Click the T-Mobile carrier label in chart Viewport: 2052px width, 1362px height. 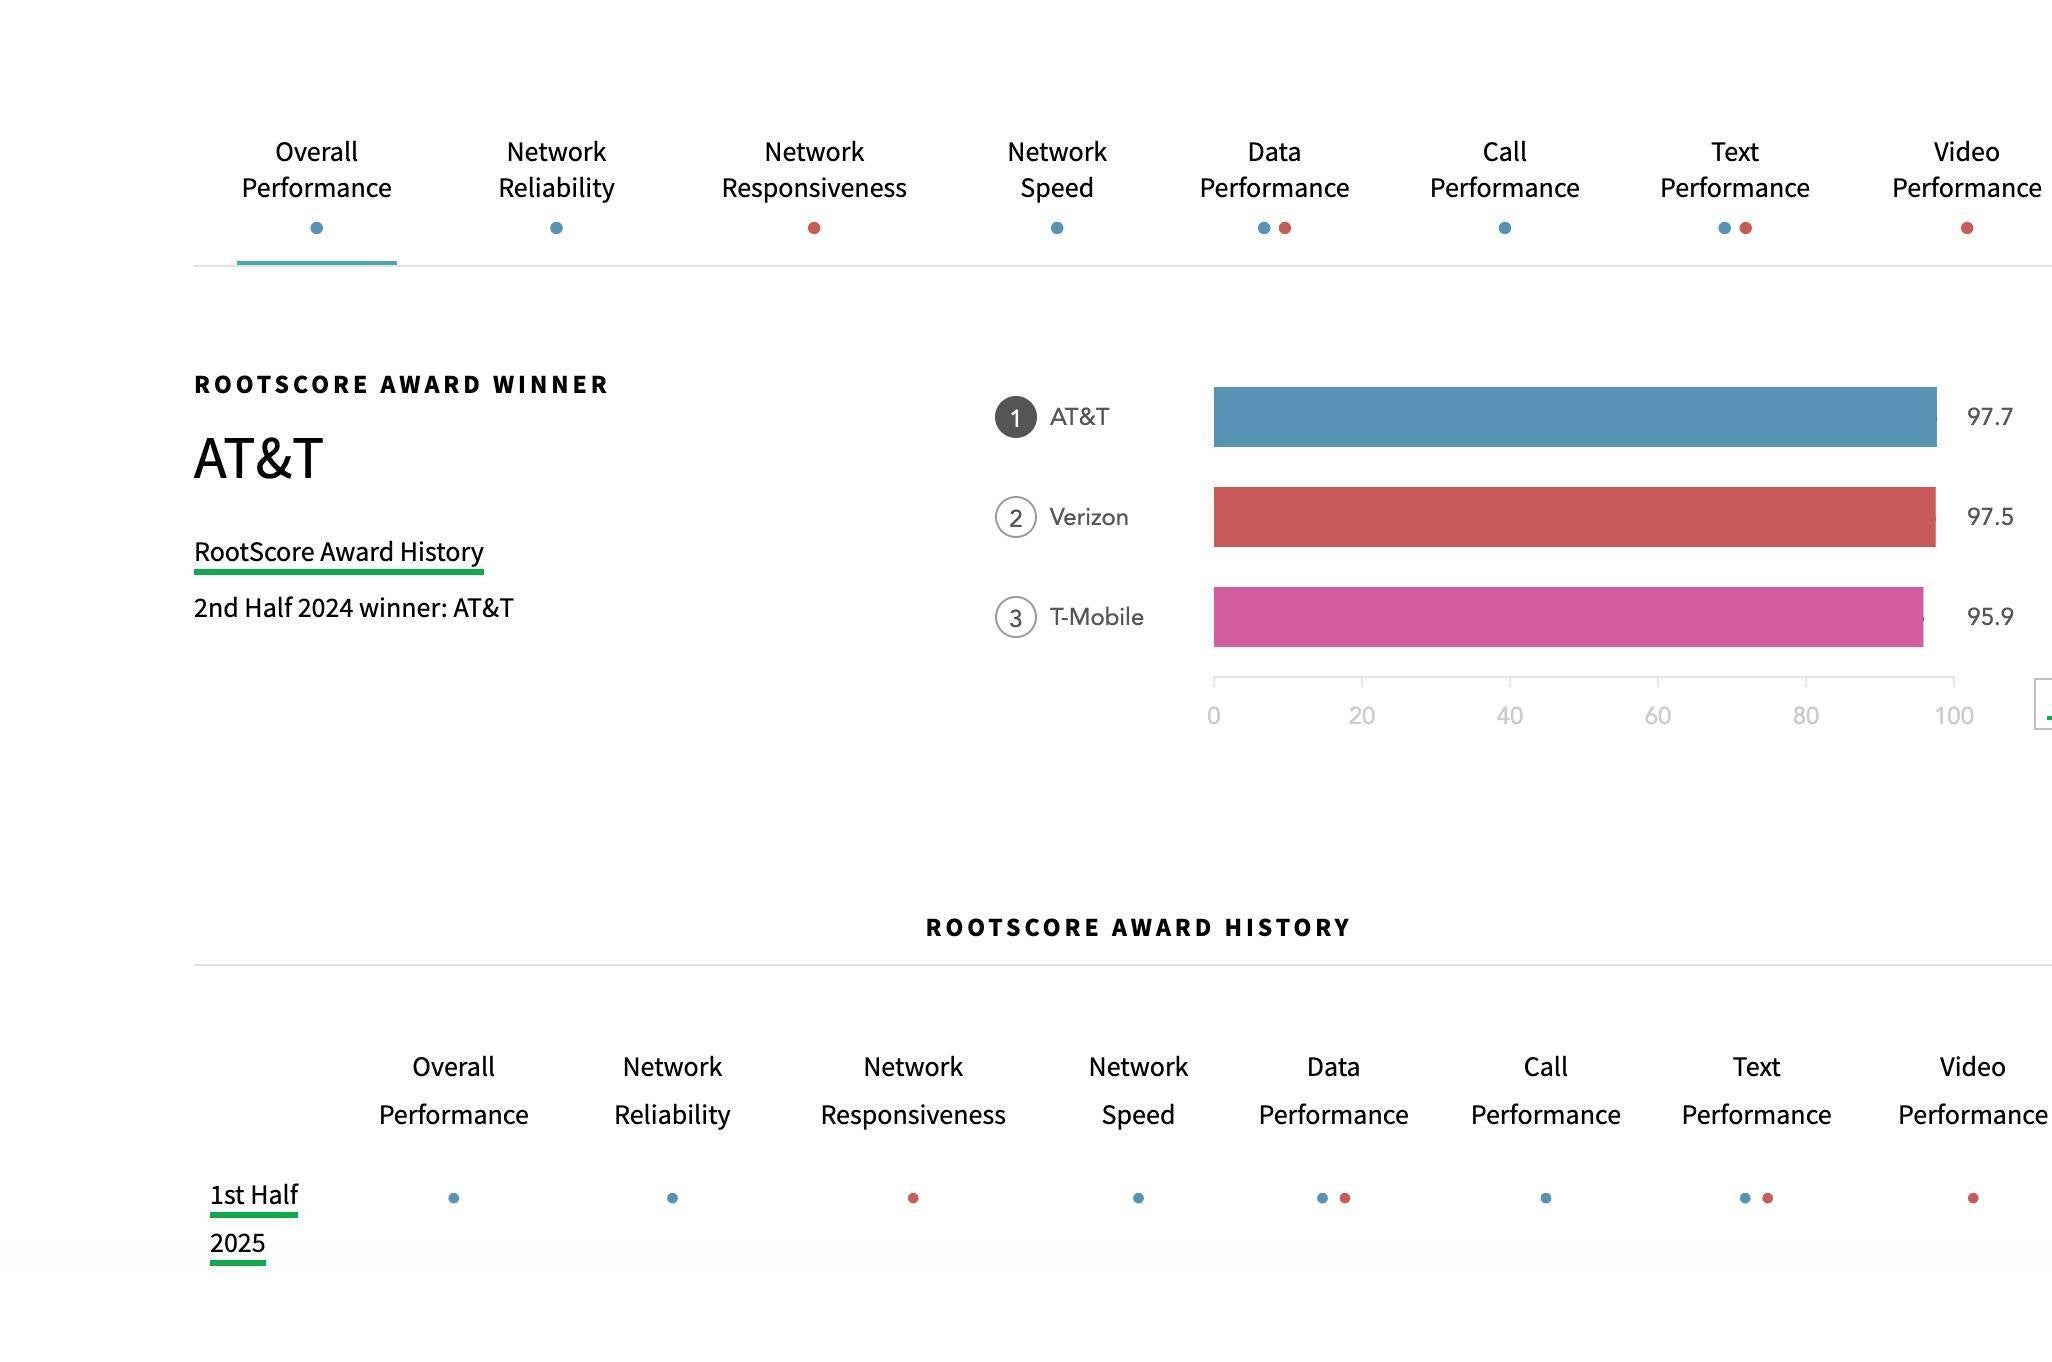point(1096,617)
